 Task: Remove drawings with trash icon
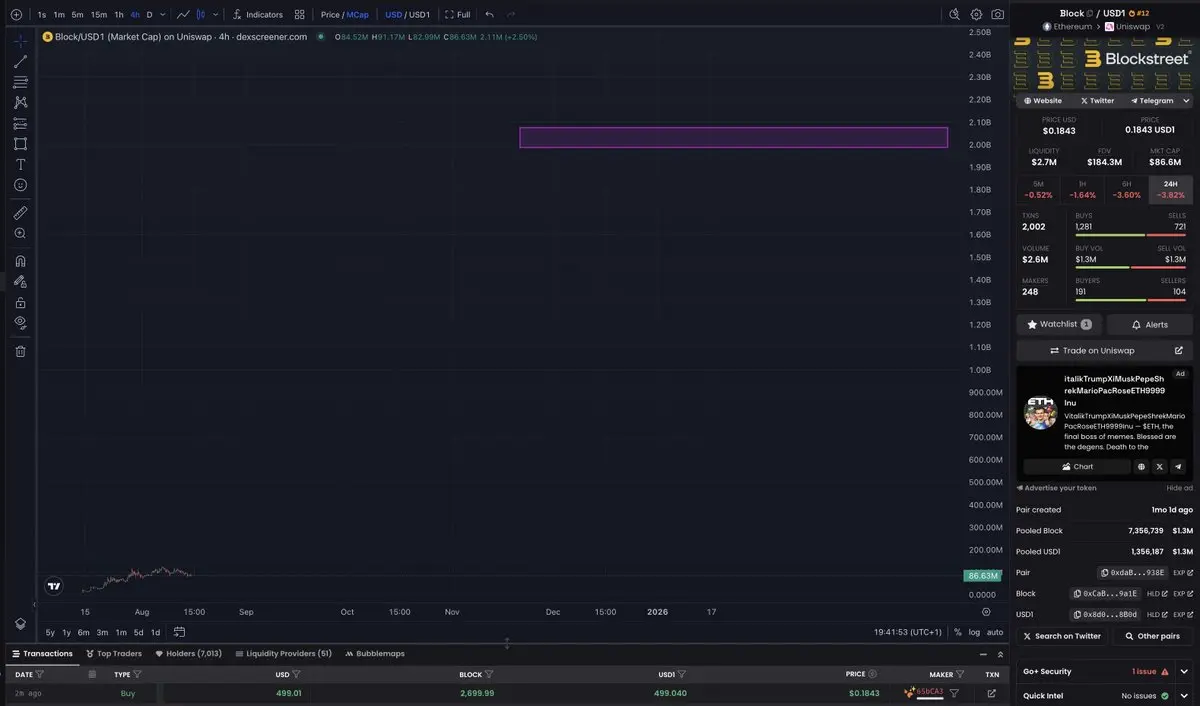coord(20,351)
